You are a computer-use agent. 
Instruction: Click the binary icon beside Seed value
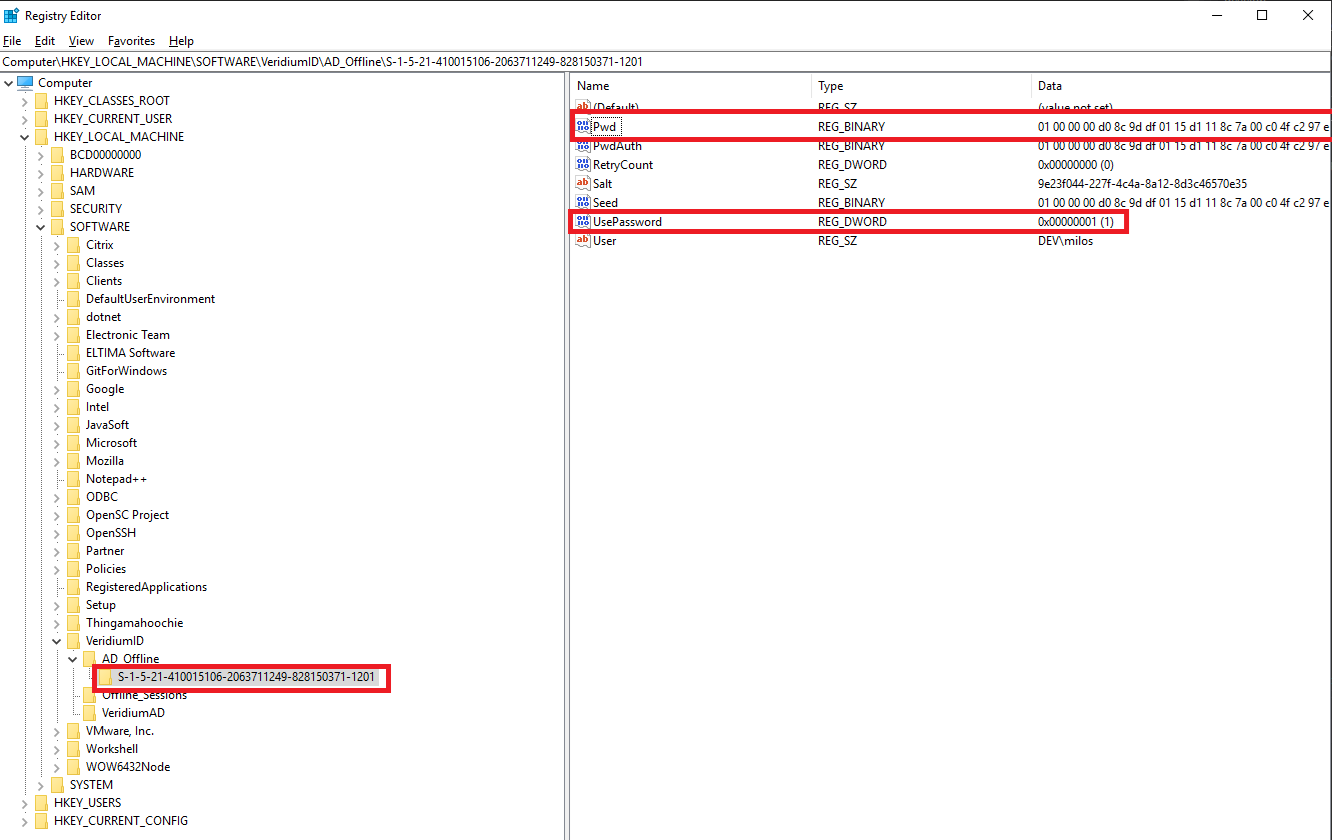coord(583,203)
